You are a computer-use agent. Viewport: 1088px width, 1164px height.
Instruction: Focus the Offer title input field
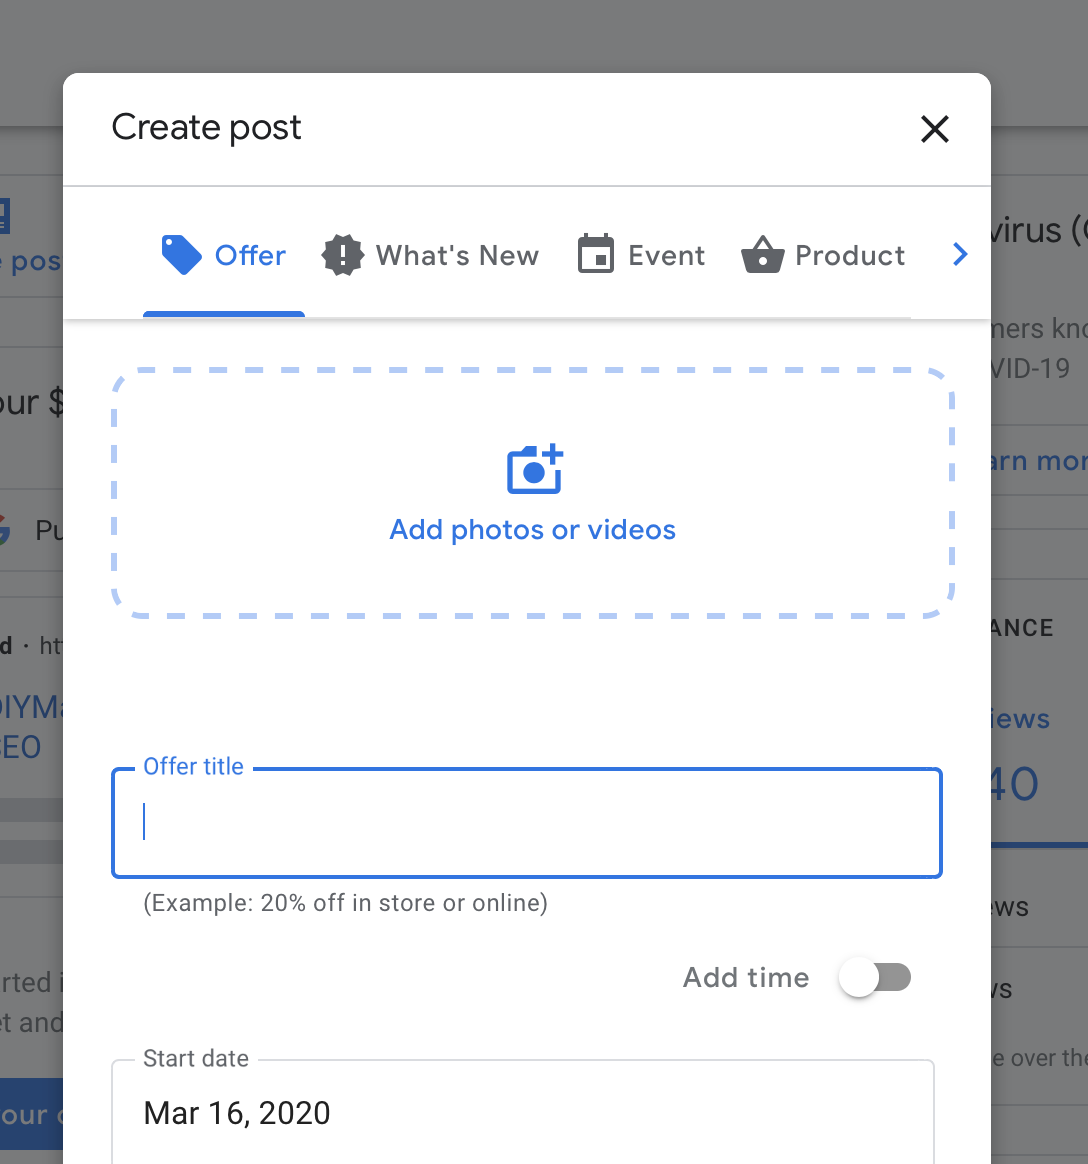[x=527, y=823]
